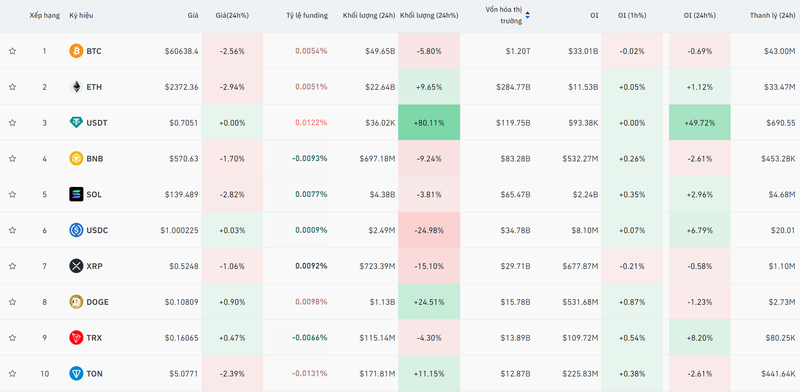800x392 pixels.
Task: Click the Khối lượng (24h) column header
Action: tap(369, 16)
